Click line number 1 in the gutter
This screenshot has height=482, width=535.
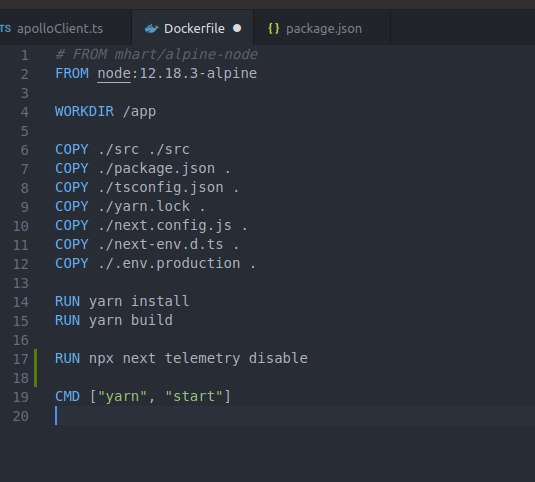click(24, 55)
